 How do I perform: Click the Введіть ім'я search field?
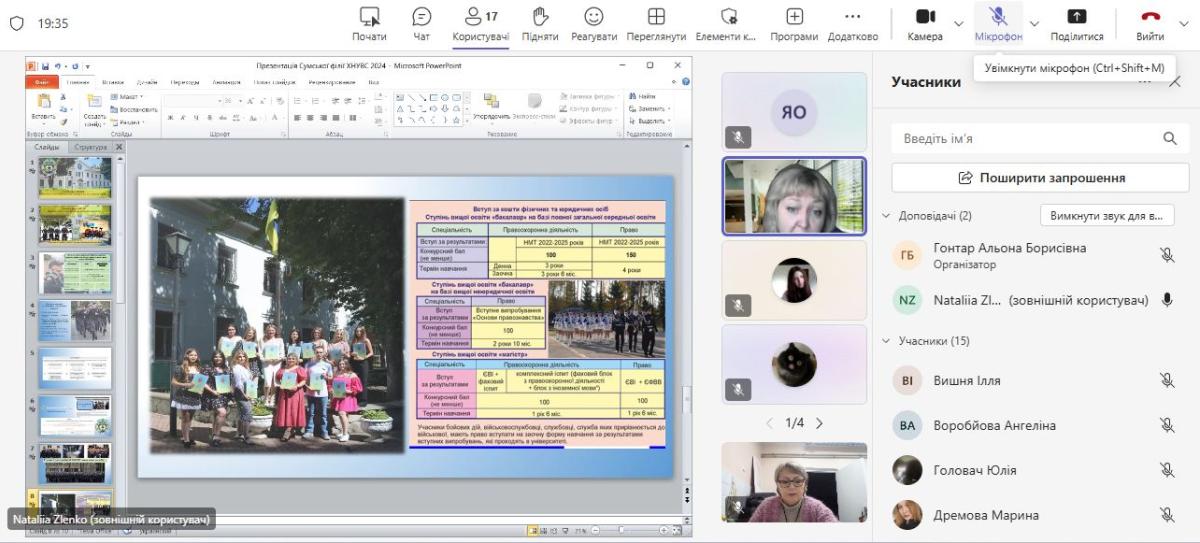coord(1025,139)
